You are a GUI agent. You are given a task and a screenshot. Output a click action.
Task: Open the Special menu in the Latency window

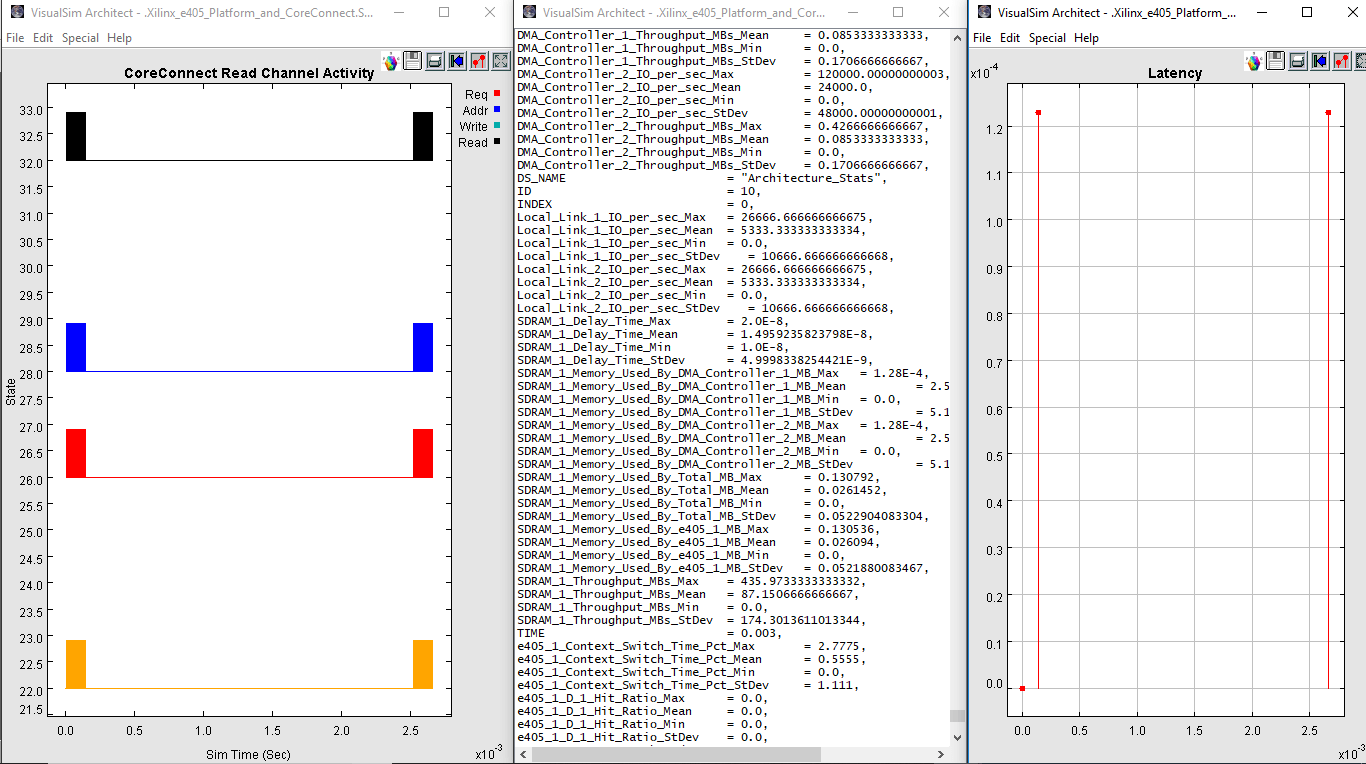tap(1047, 38)
